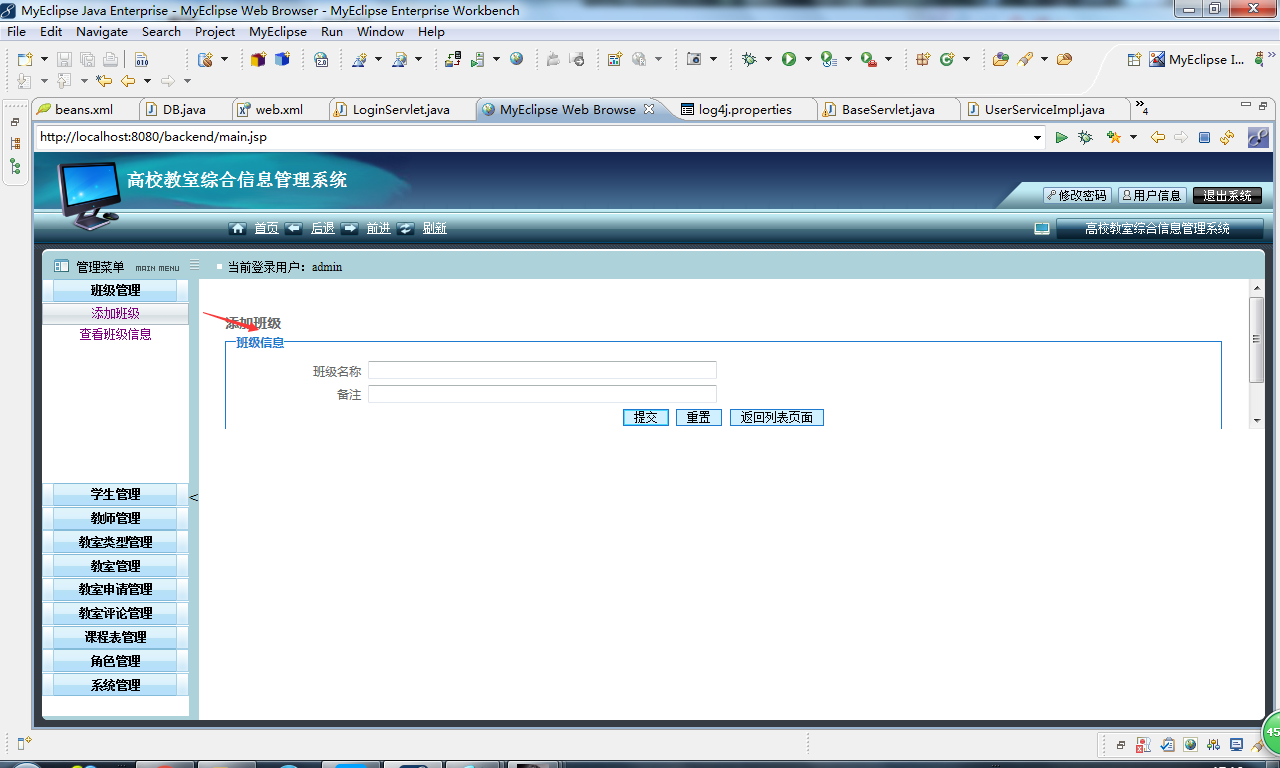Click the database tool icon with star

click(205, 60)
